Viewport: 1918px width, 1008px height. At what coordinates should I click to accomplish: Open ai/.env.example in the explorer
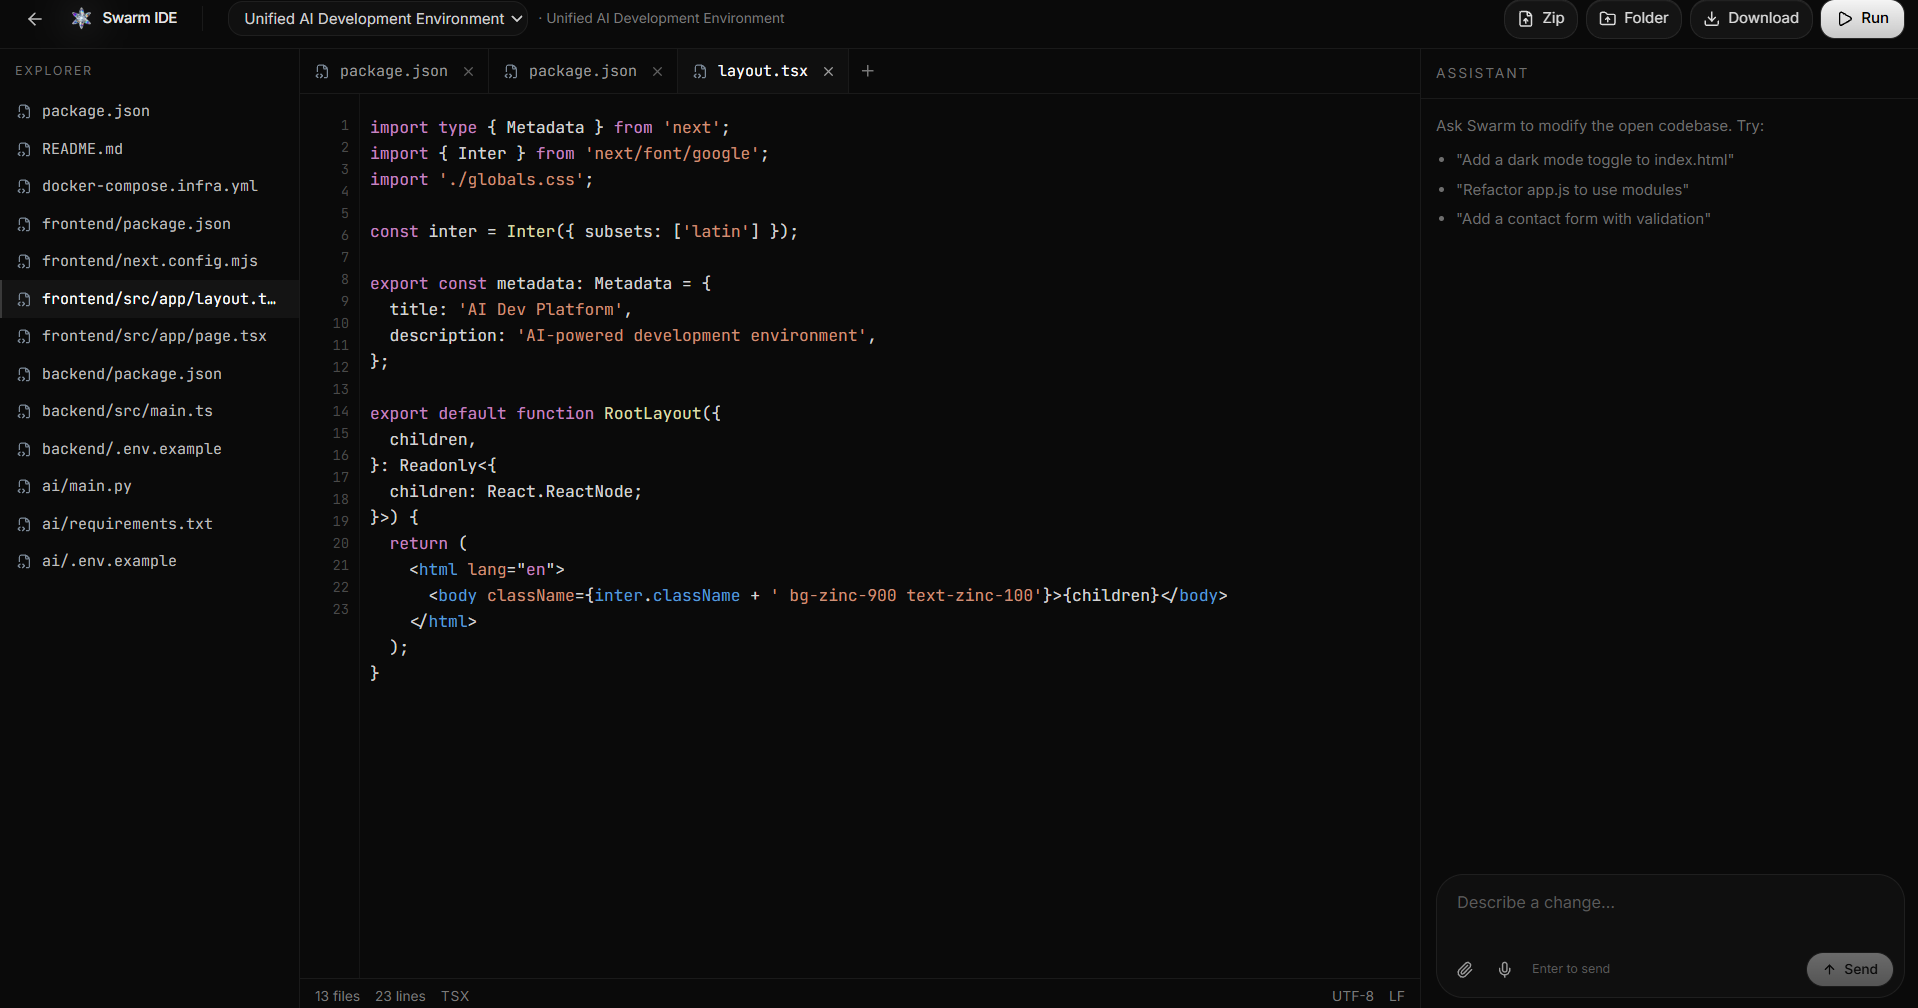click(x=150, y=561)
